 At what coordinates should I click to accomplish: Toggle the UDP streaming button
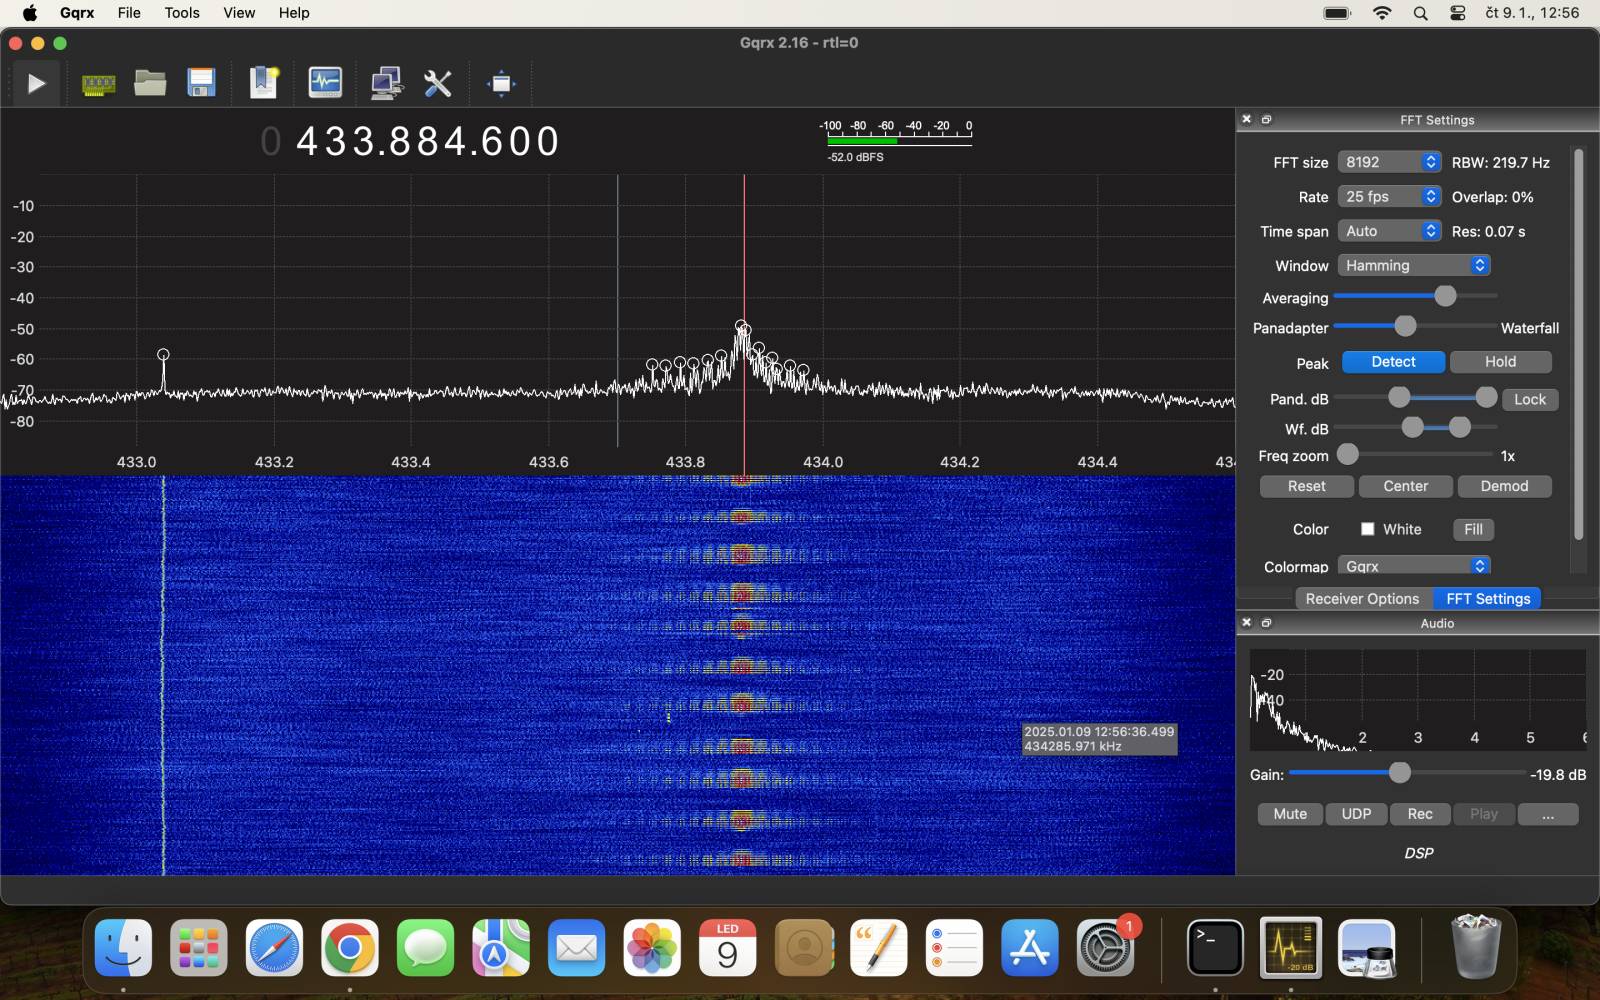1356,814
